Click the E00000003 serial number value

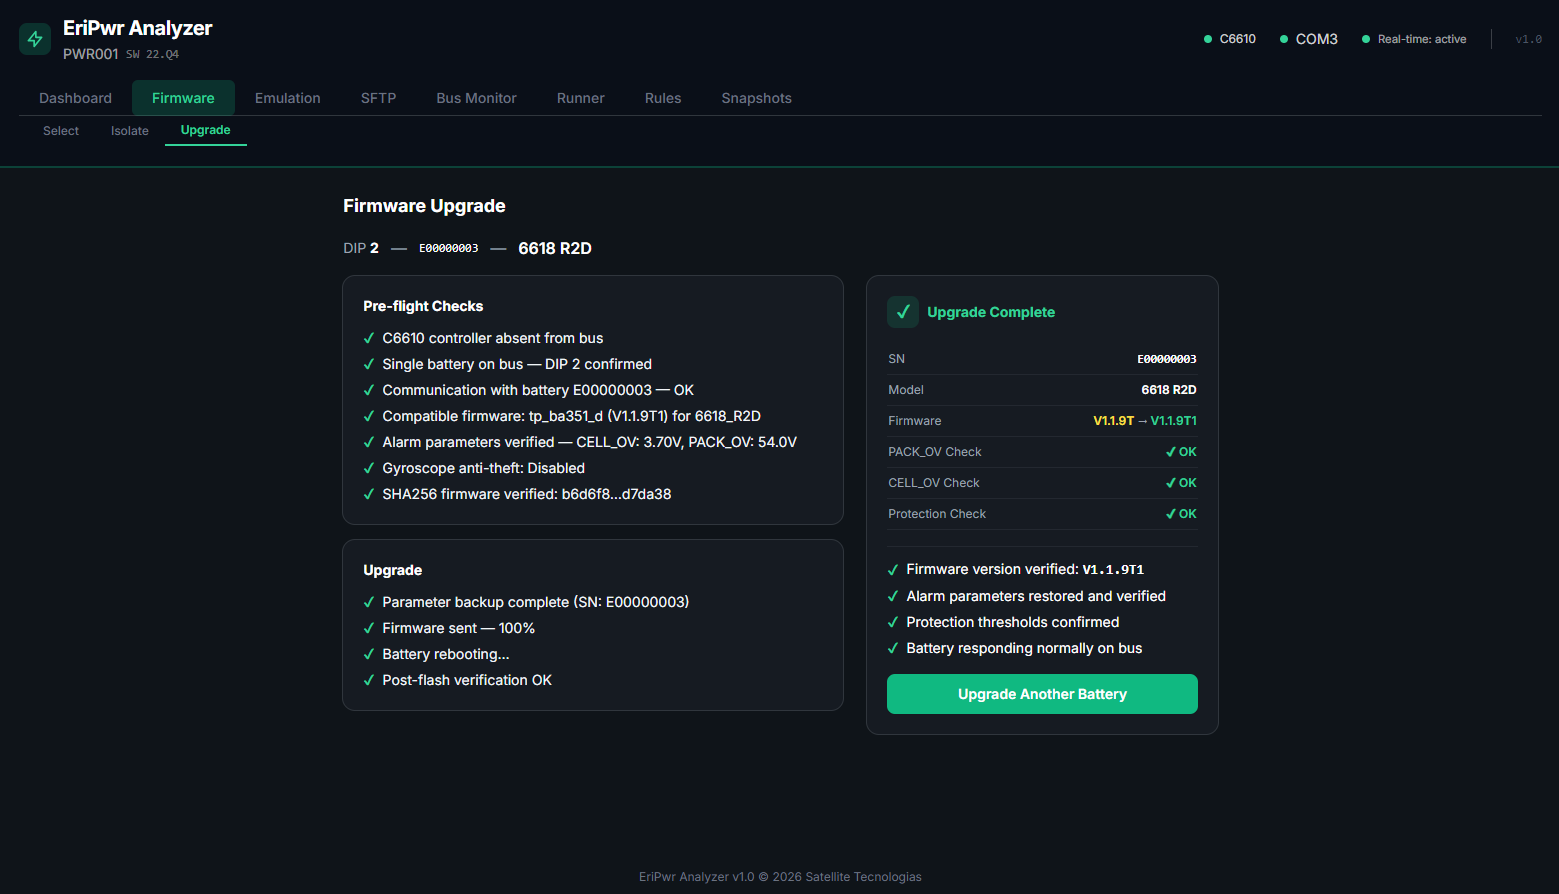click(x=1166, y=359)
